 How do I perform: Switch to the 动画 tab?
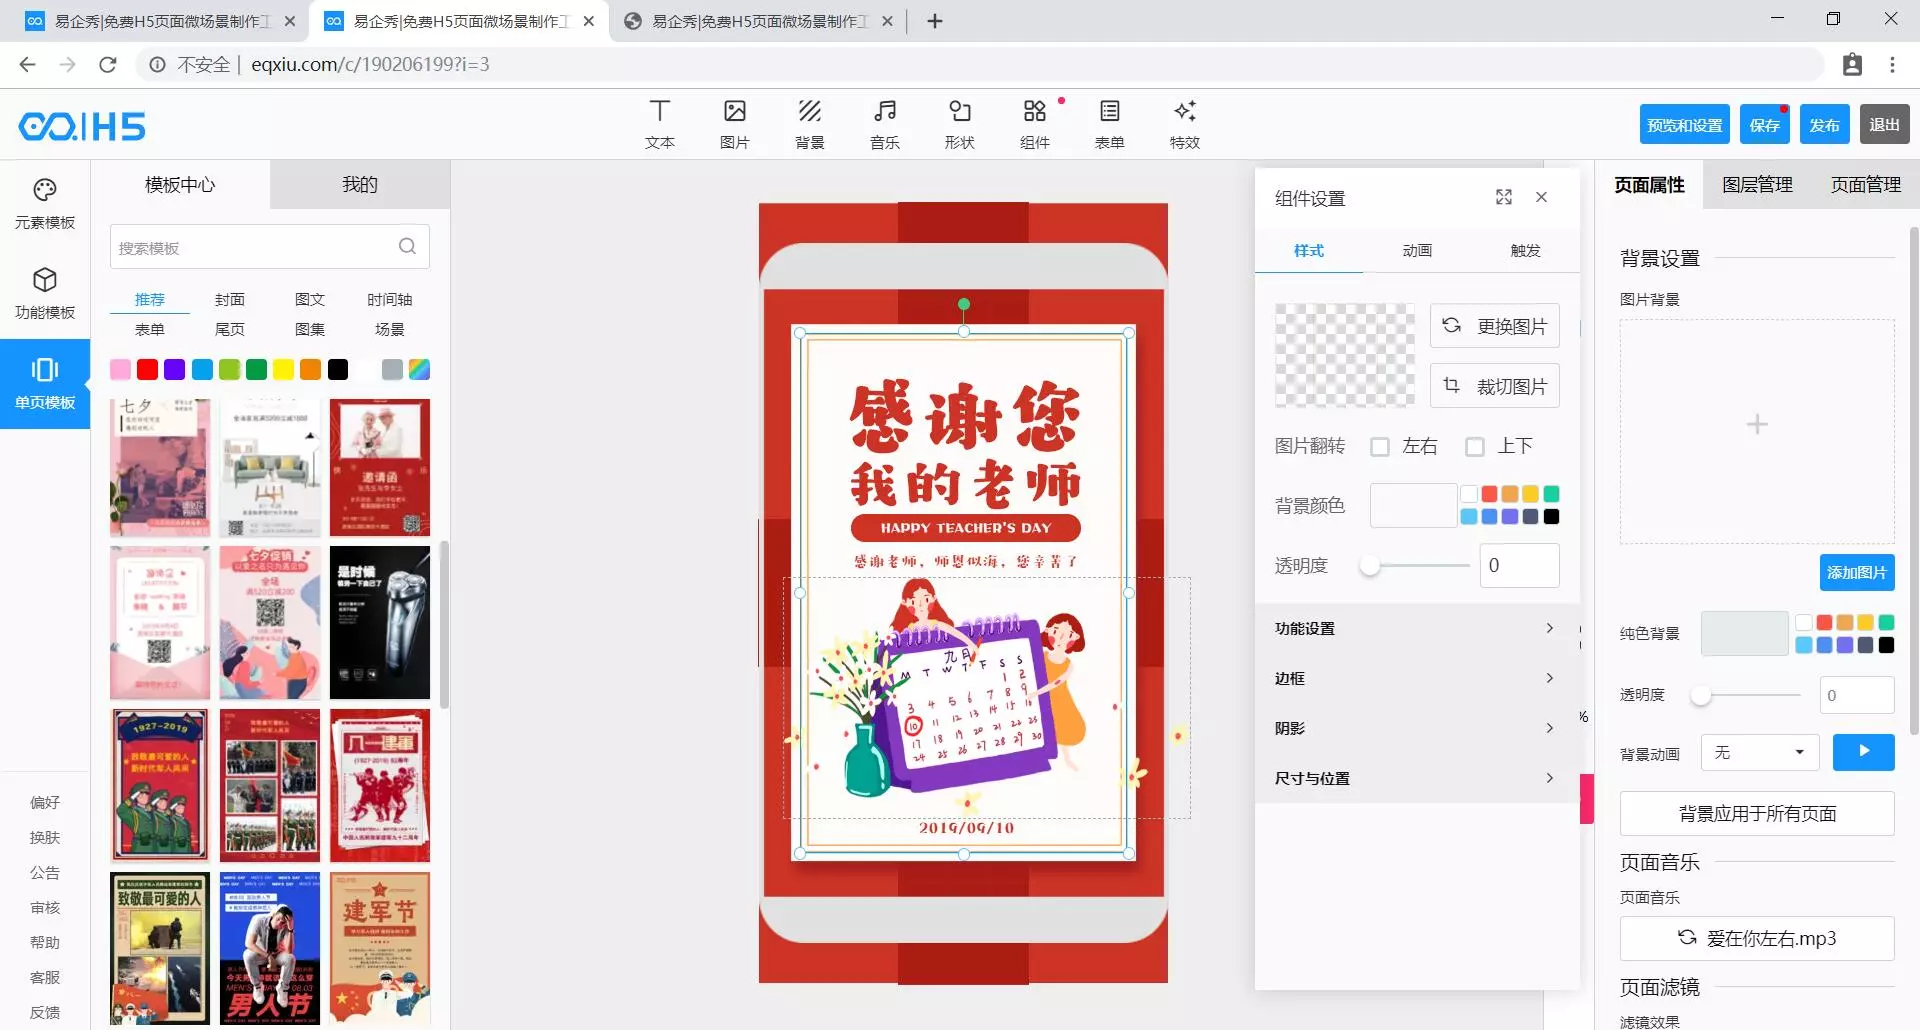point(1417,250)
